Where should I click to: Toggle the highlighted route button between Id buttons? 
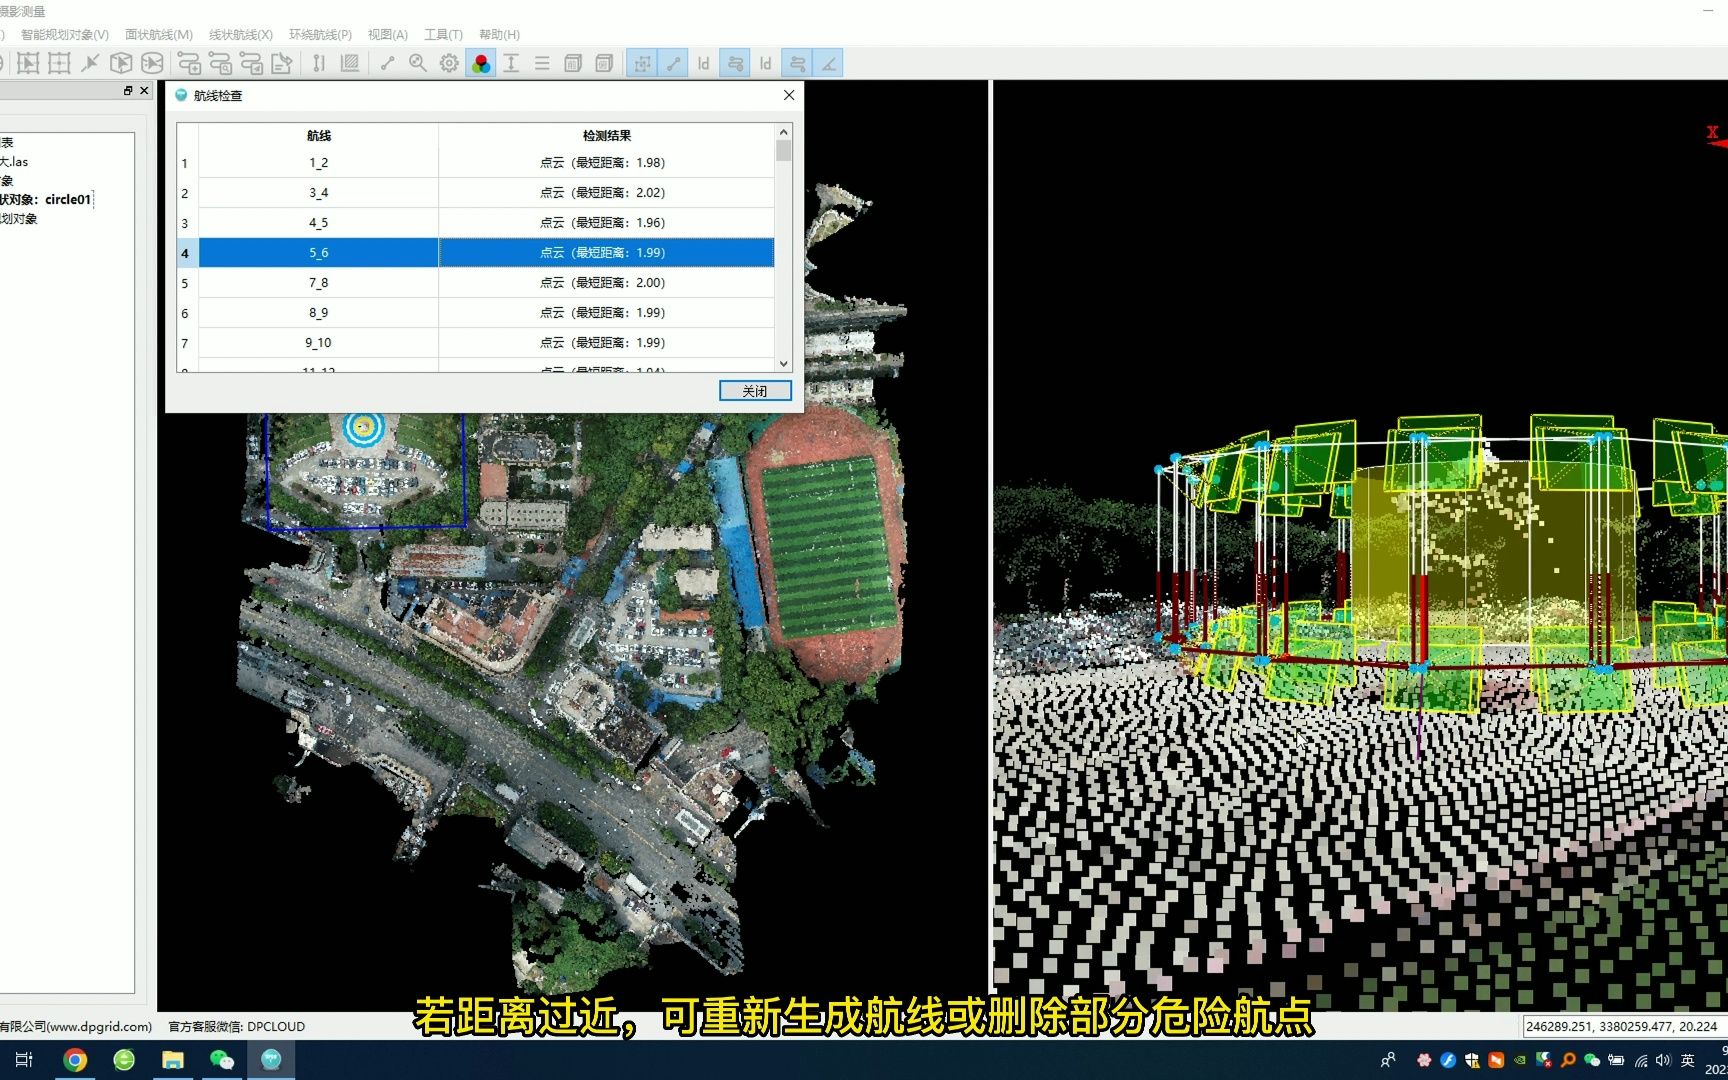click(x=735, y=63)
